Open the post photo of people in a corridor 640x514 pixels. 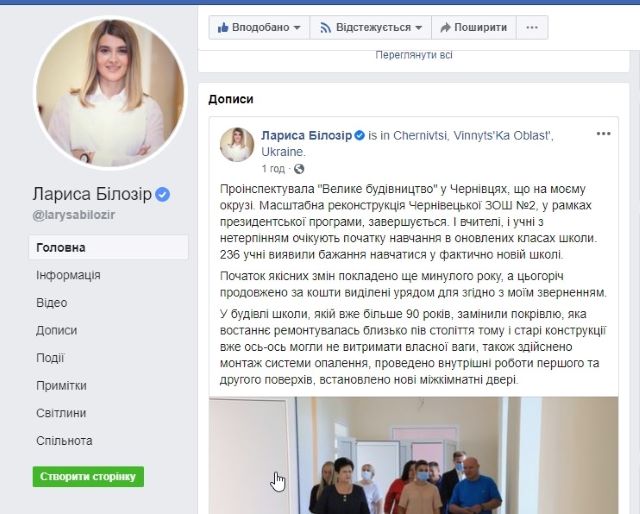(x=413, y=455)
